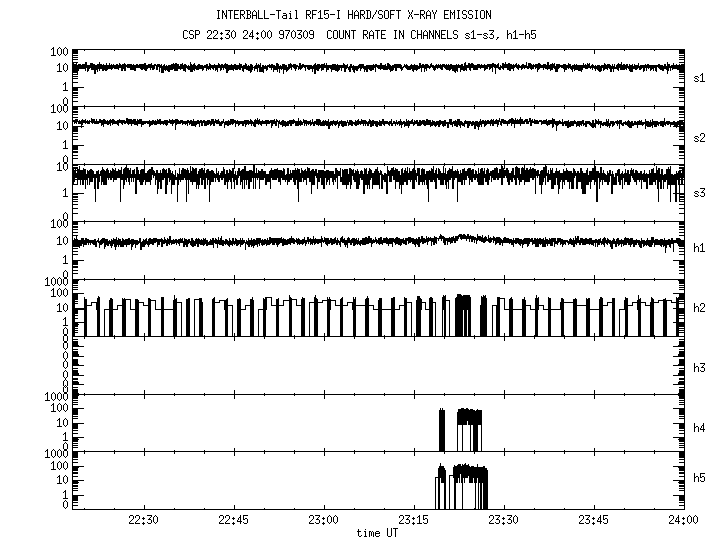
Task: Click the 22:45 time axis label
Action: point(233,521)
